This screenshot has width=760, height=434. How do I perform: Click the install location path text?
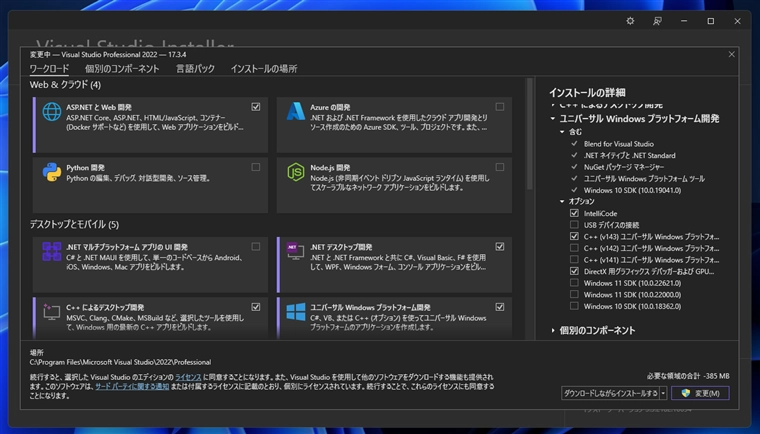pos(120,362)
